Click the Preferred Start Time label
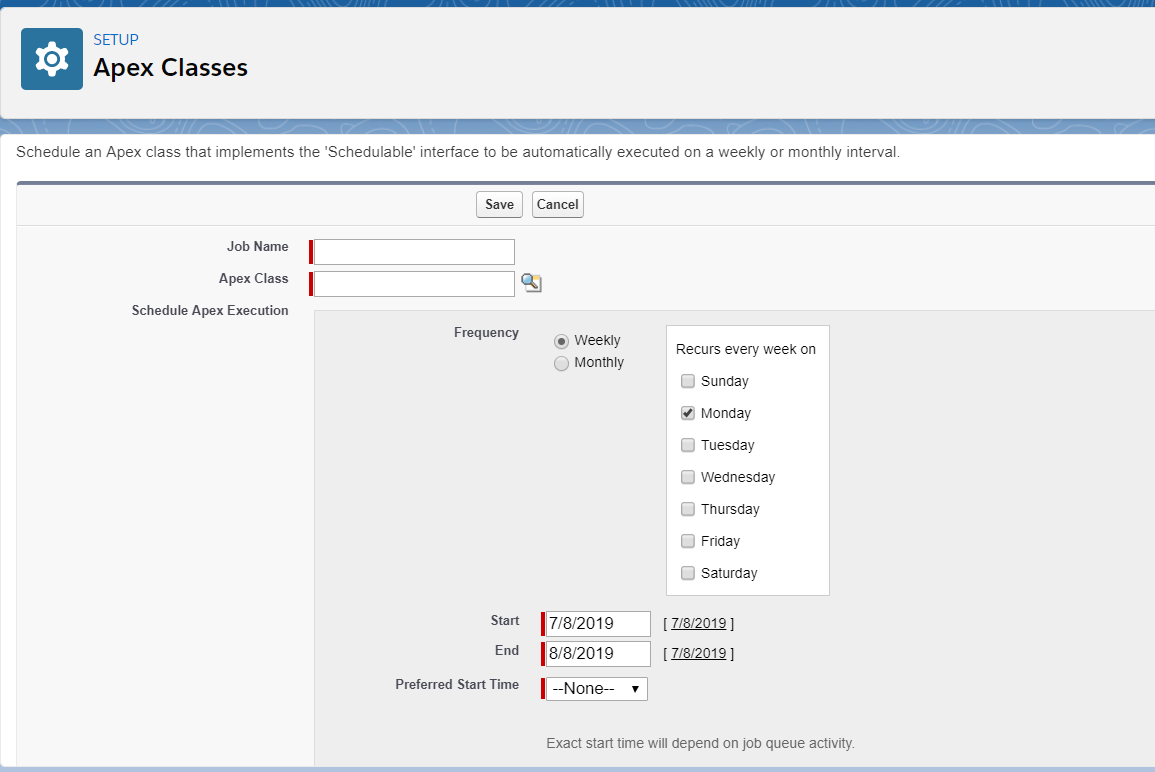This screenshot has height=772, width=1155. pyautogui.click(x=457, y=684)
